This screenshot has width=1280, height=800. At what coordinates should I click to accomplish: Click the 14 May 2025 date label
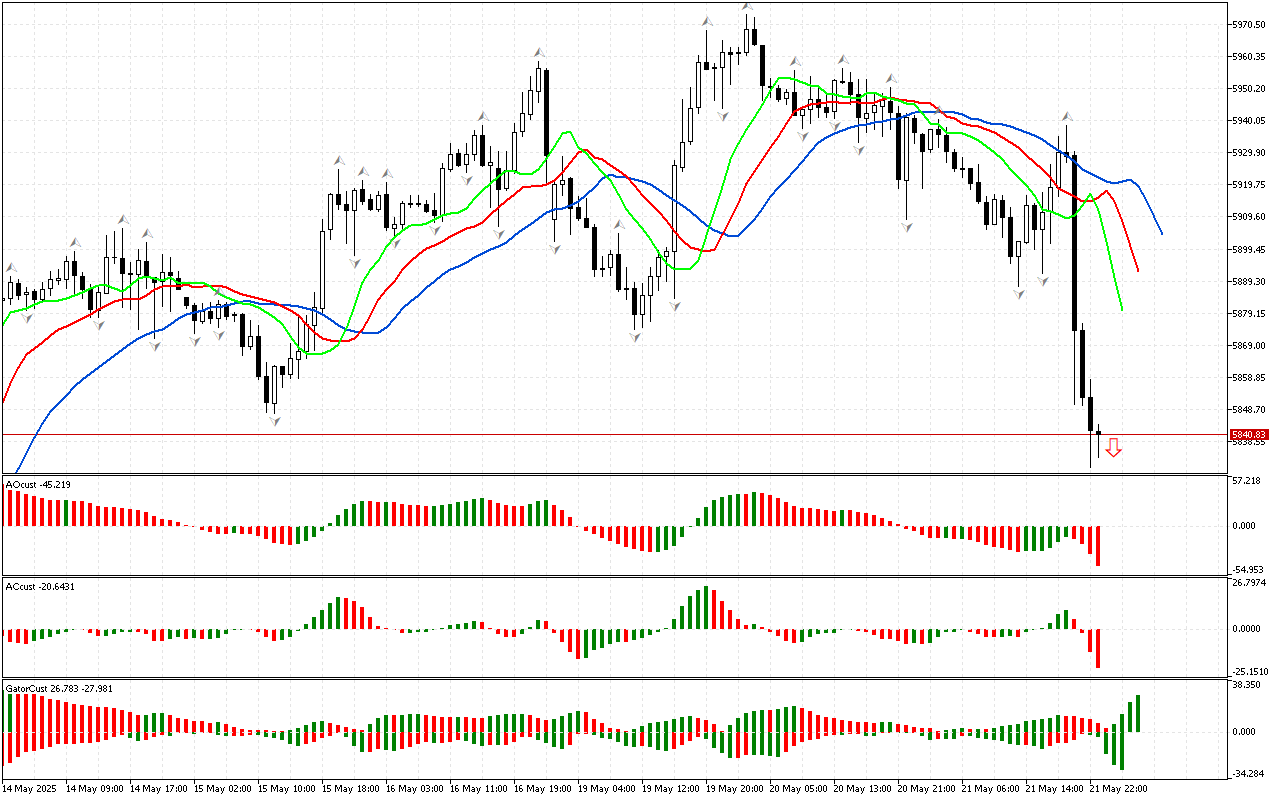point(32,788)
